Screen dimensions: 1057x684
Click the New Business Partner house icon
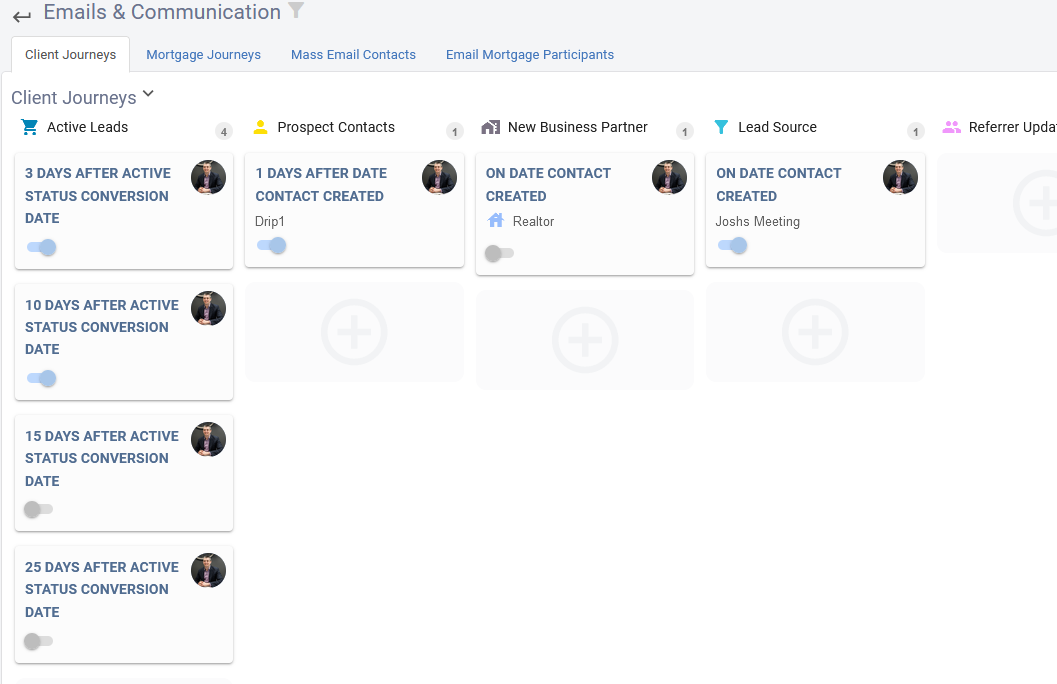(x=490, y=127)
